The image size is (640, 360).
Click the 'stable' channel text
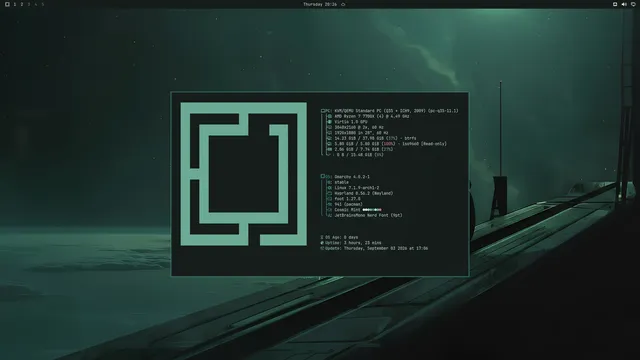coord(342,182)
